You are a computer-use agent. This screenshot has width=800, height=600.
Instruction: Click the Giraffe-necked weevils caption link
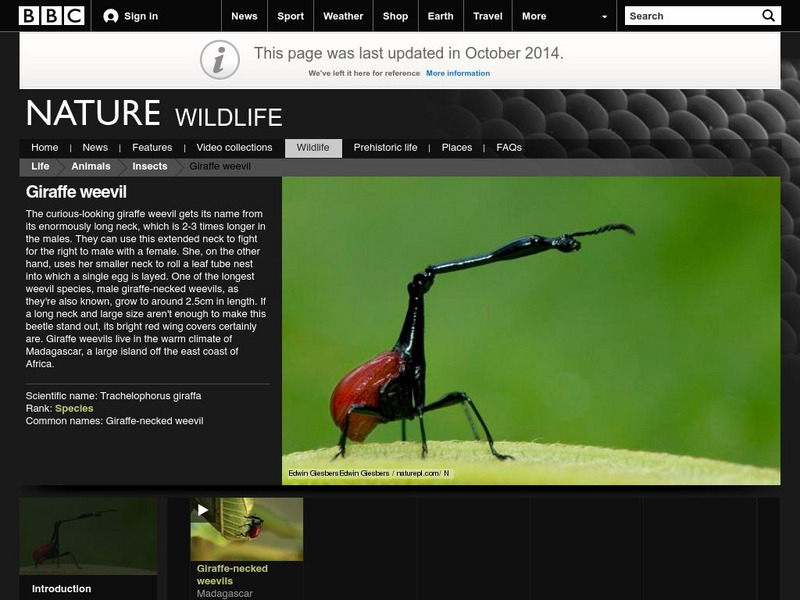coord(231,573)
